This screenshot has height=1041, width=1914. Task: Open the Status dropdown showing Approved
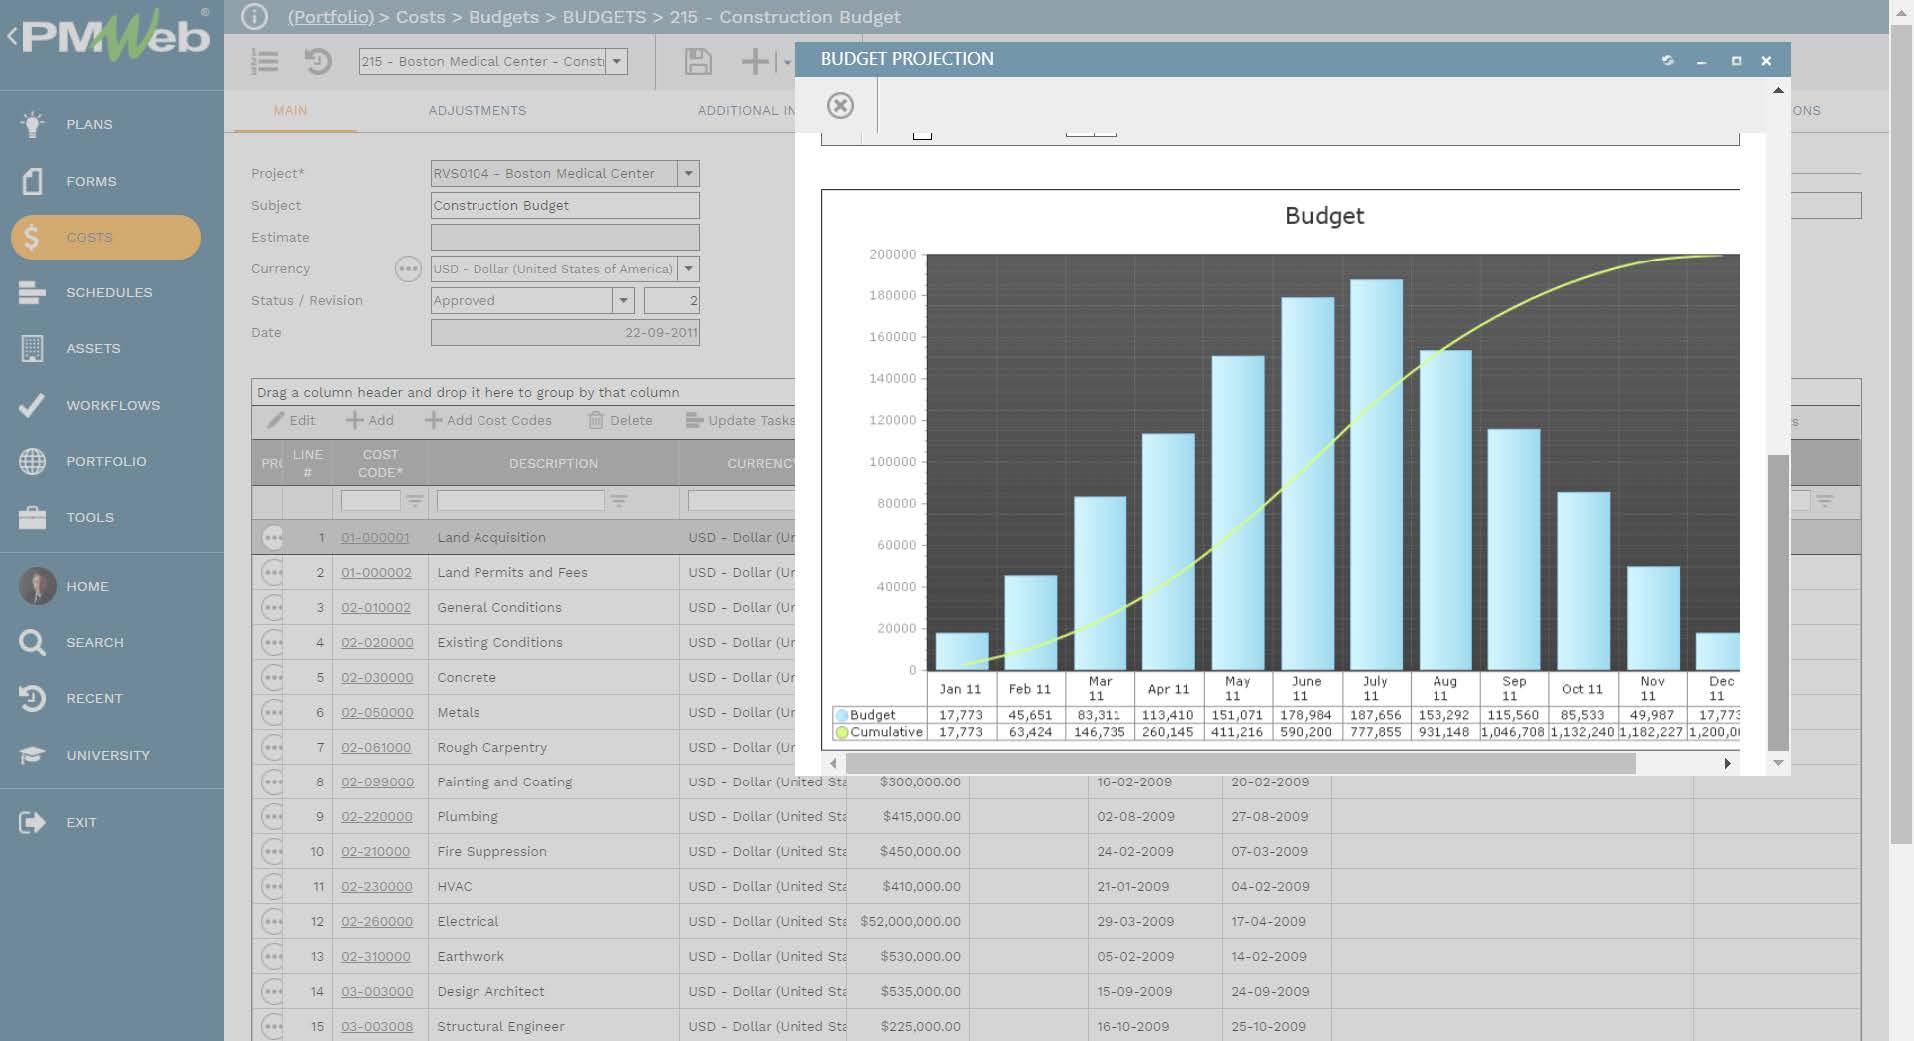point(623,300)
